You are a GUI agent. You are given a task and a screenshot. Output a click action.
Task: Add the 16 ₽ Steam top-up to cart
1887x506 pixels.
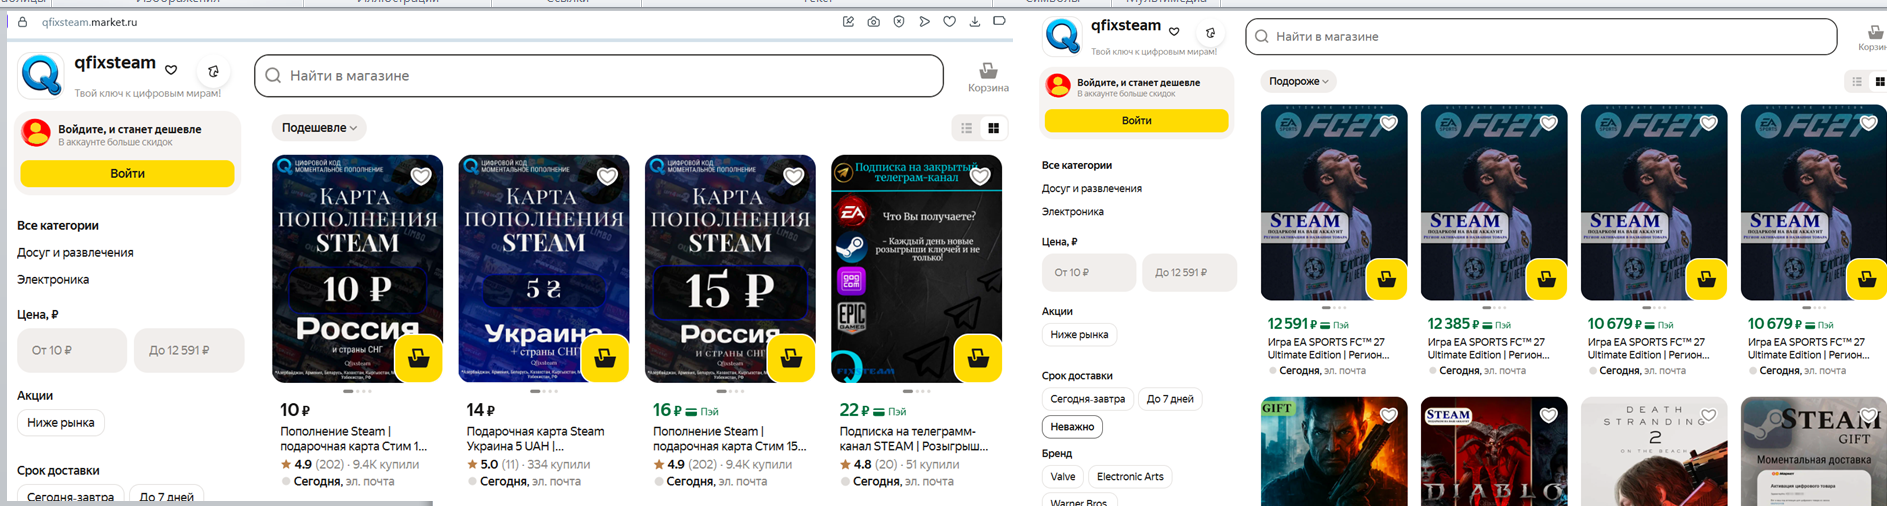click(x=791, y=358)
